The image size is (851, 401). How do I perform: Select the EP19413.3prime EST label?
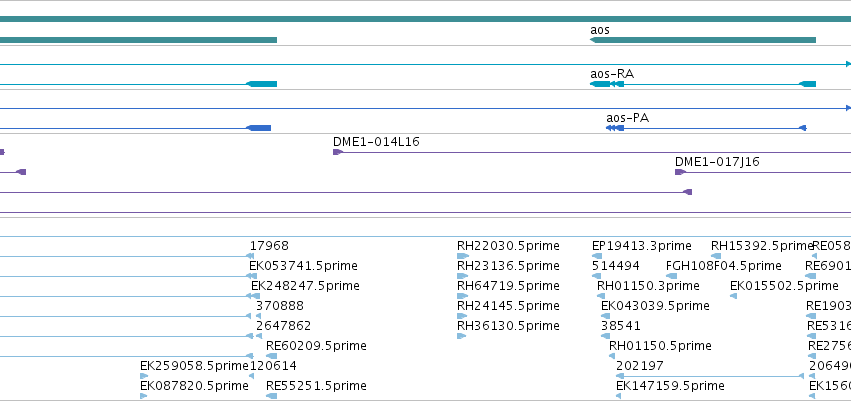[642, 246]
